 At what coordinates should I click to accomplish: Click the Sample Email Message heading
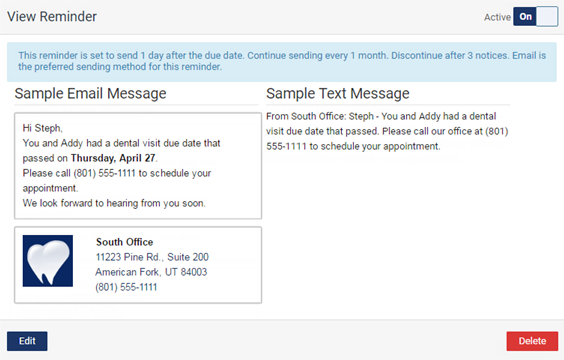[90, 94]
